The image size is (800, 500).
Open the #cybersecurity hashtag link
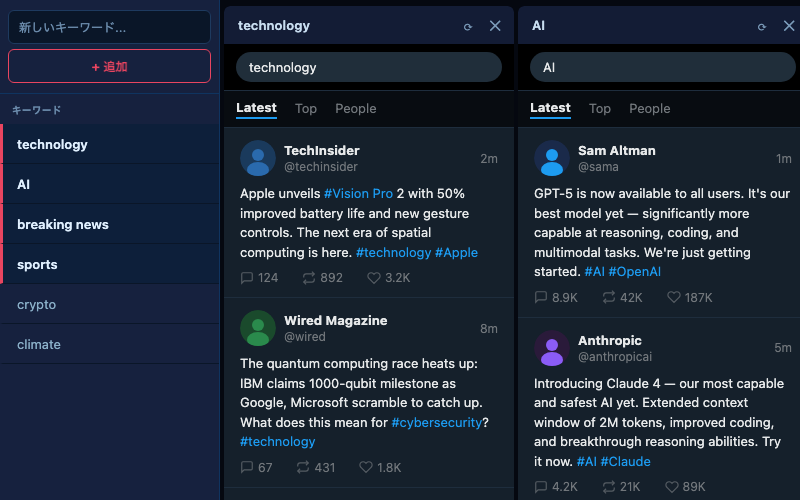coord(436,422)
